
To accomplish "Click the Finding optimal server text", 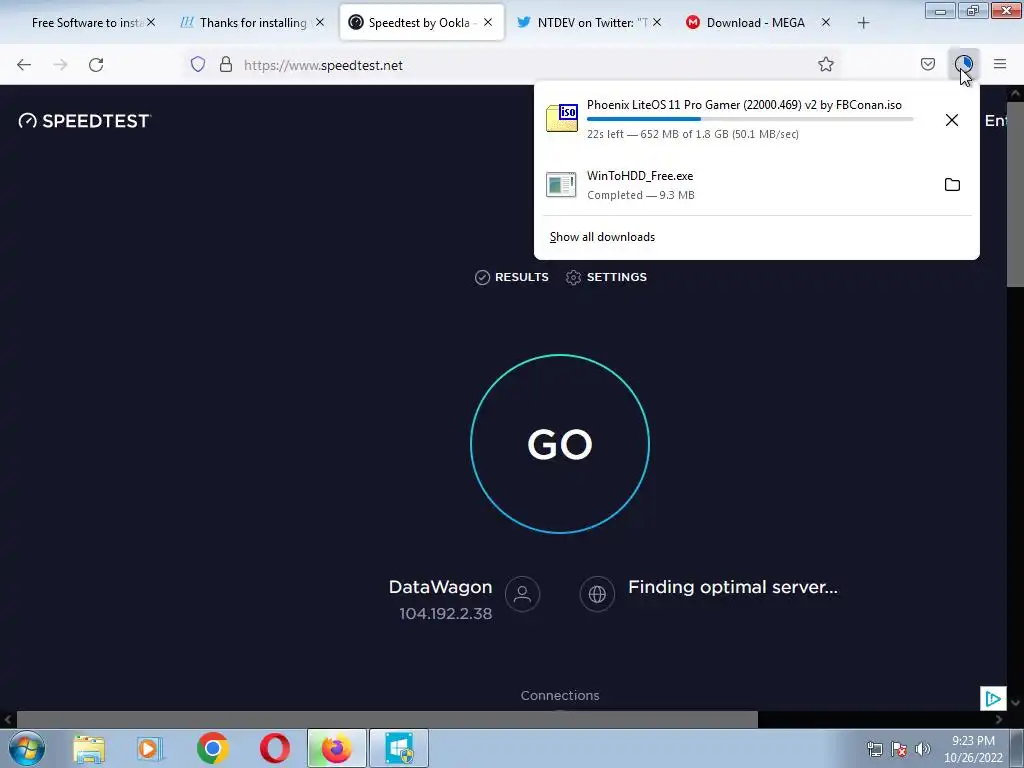I will pyautogui.click(x=733, y=587).
